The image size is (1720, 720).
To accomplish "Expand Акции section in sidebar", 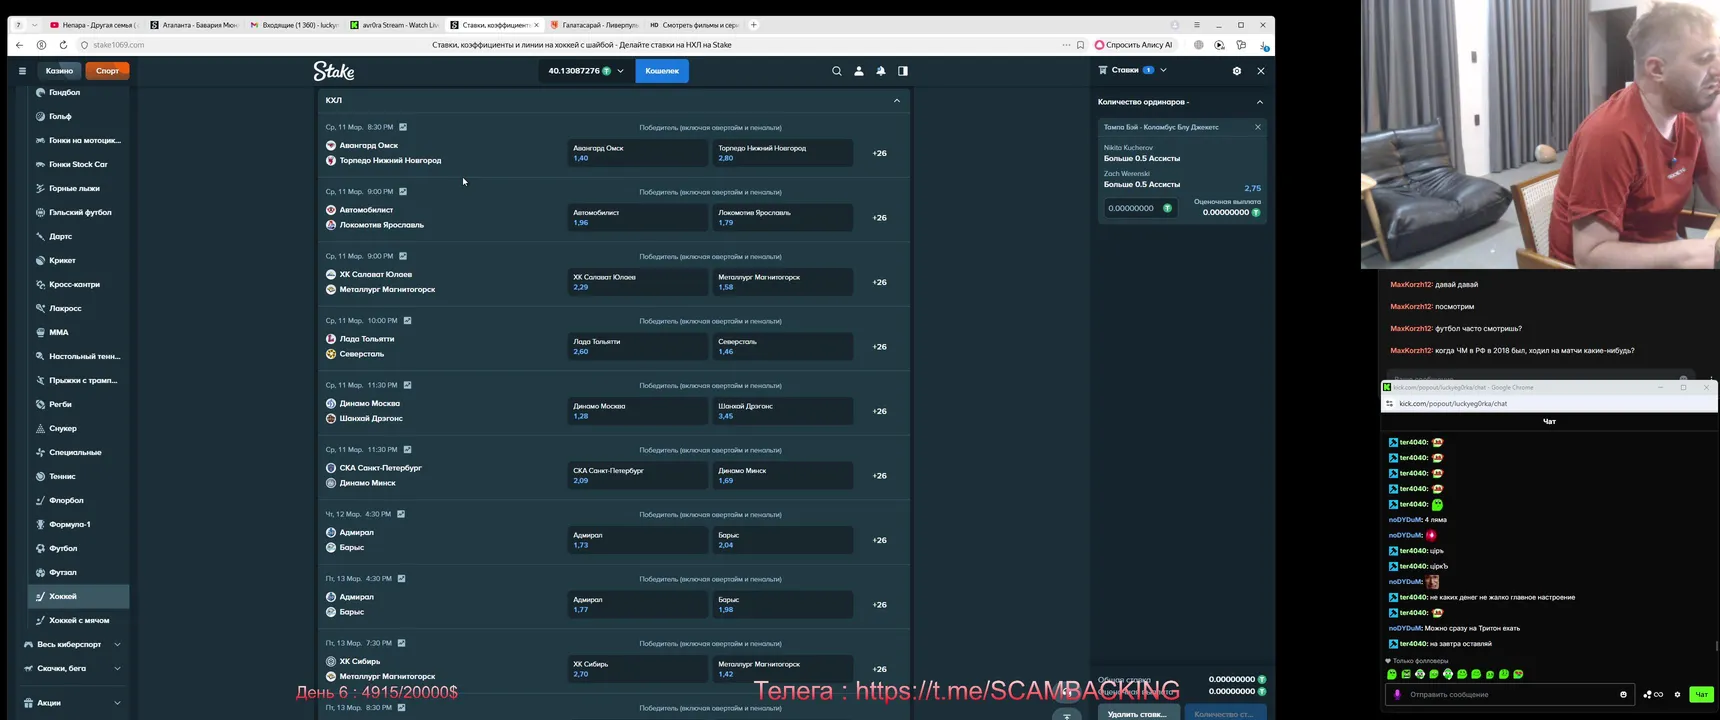I will pos(117,703).
